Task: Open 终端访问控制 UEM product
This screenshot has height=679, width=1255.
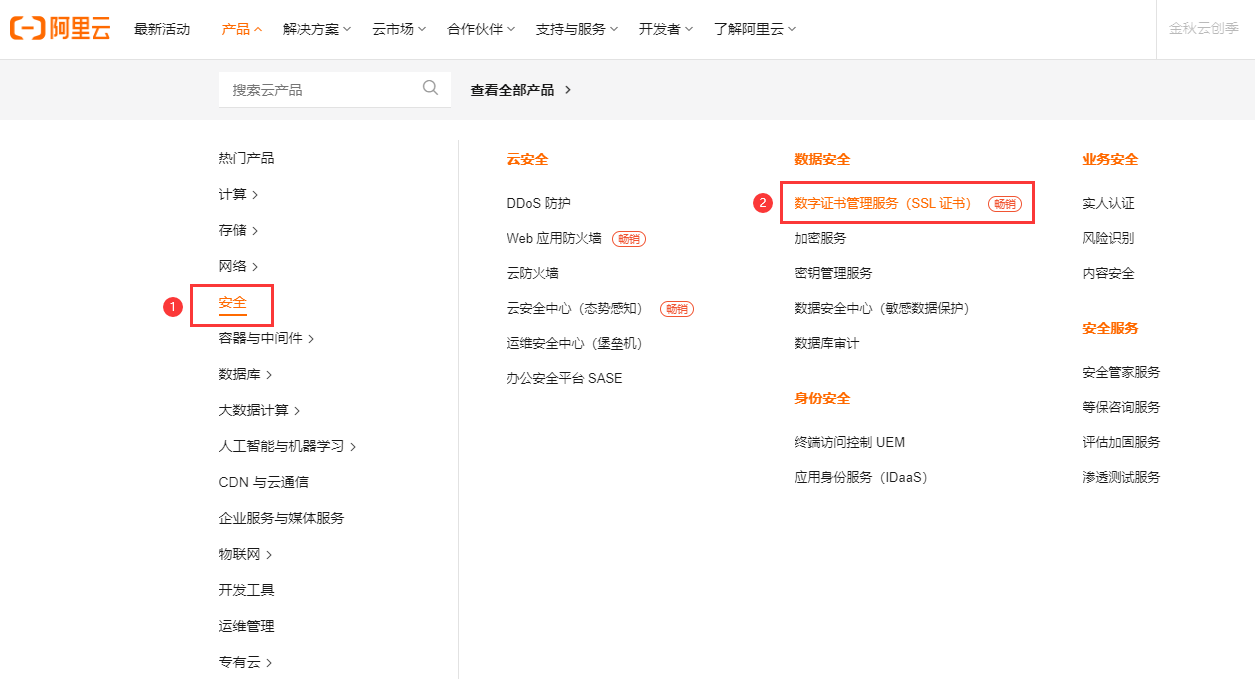Action: 849,442
